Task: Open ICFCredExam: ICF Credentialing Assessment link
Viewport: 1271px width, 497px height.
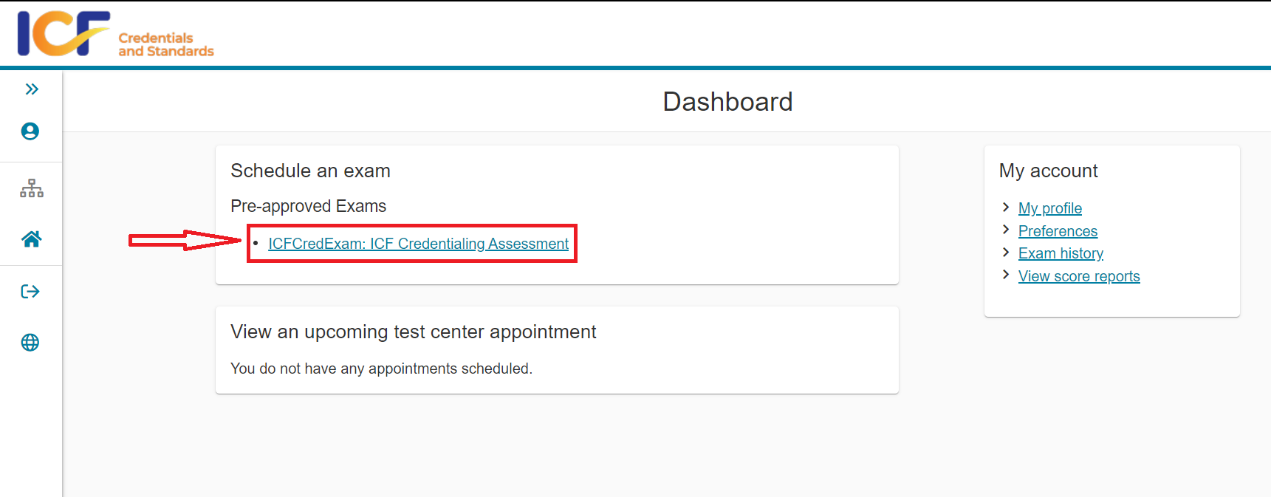Action: click(418, 244)
